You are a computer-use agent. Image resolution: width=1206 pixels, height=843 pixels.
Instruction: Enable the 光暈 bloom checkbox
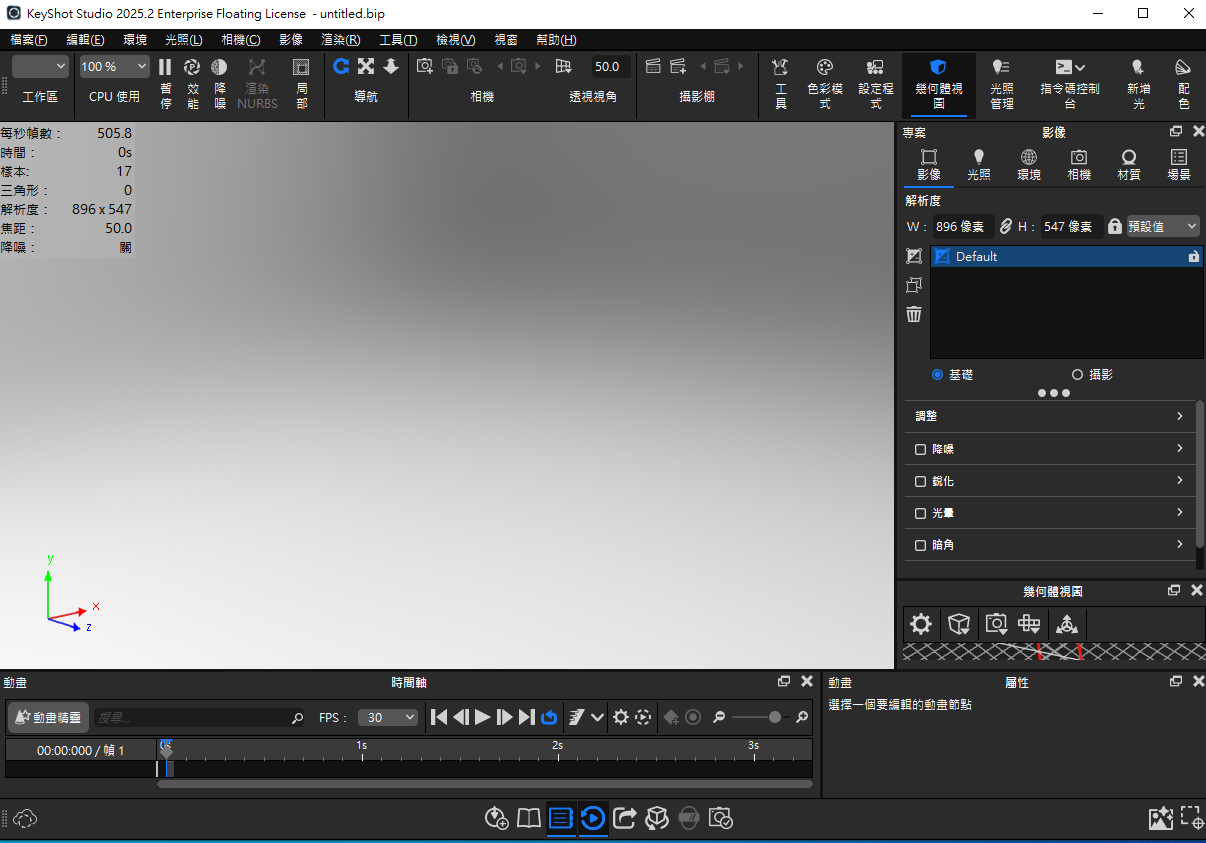click(920, 513)
